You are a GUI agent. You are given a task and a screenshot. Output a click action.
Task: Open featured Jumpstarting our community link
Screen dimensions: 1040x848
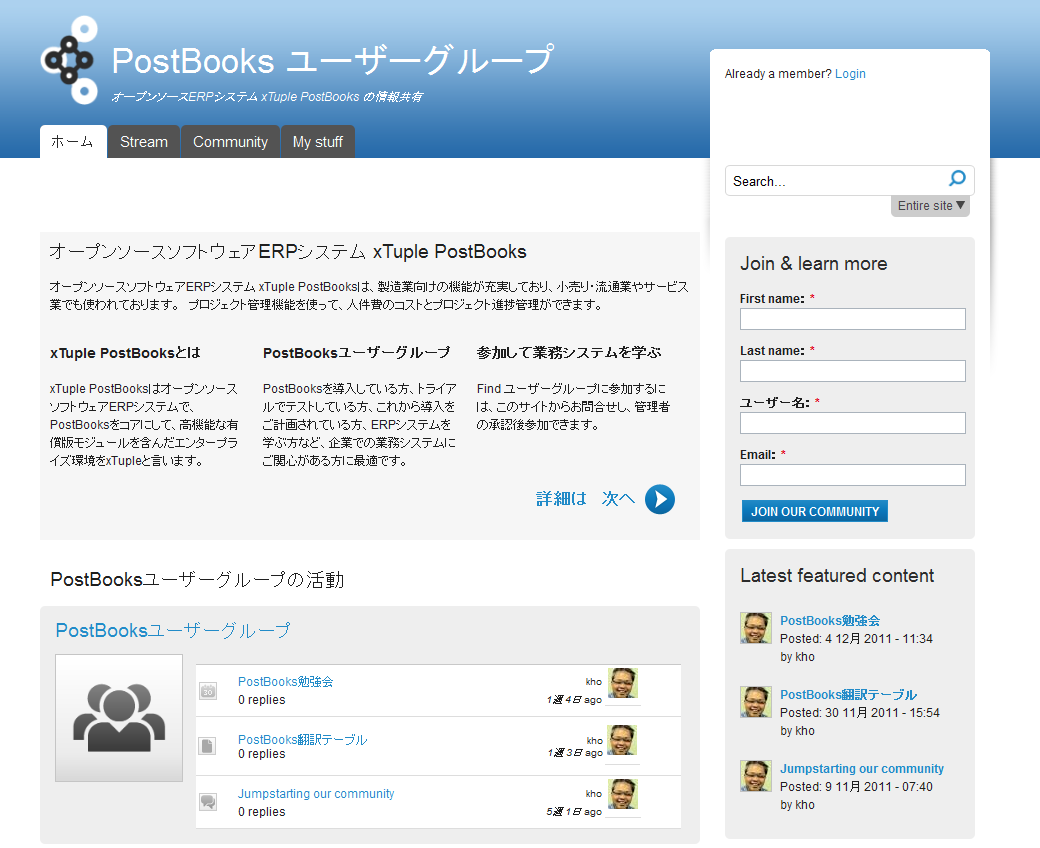pyautogui.click(x=862, y=768)
